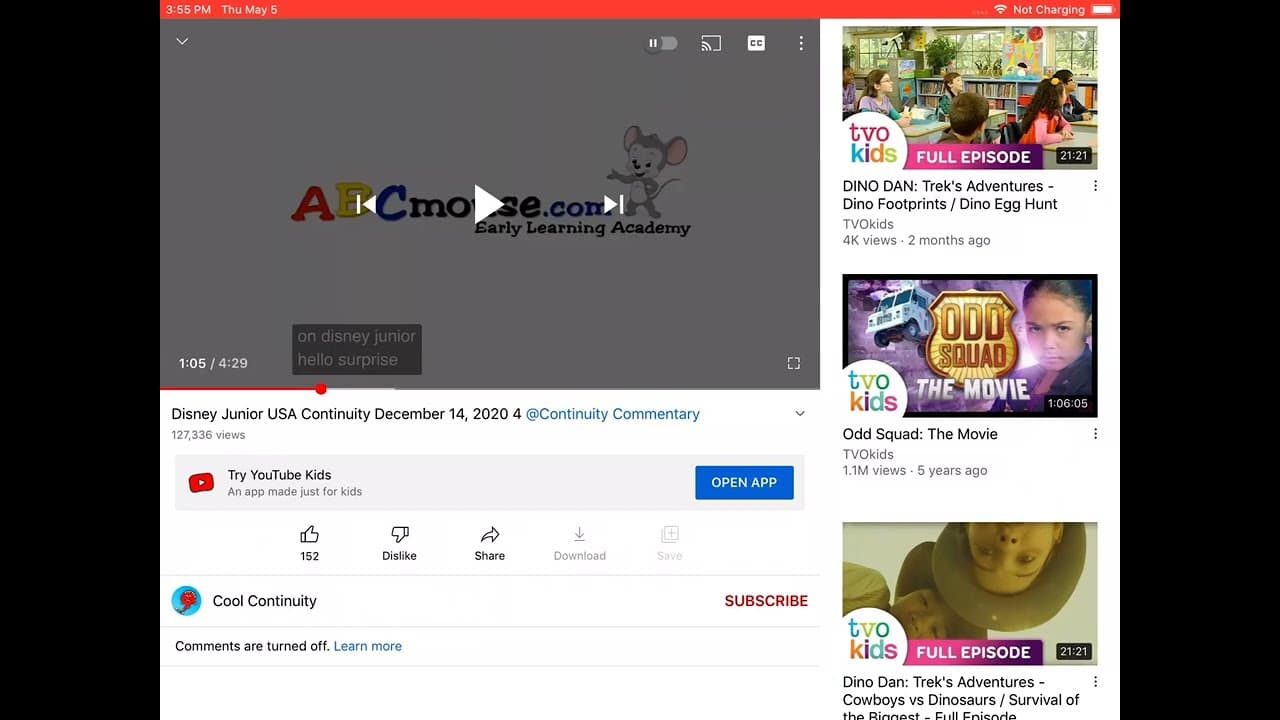Skip to previous video
Screen dimensions: 1280x720
tap(366, 204)
